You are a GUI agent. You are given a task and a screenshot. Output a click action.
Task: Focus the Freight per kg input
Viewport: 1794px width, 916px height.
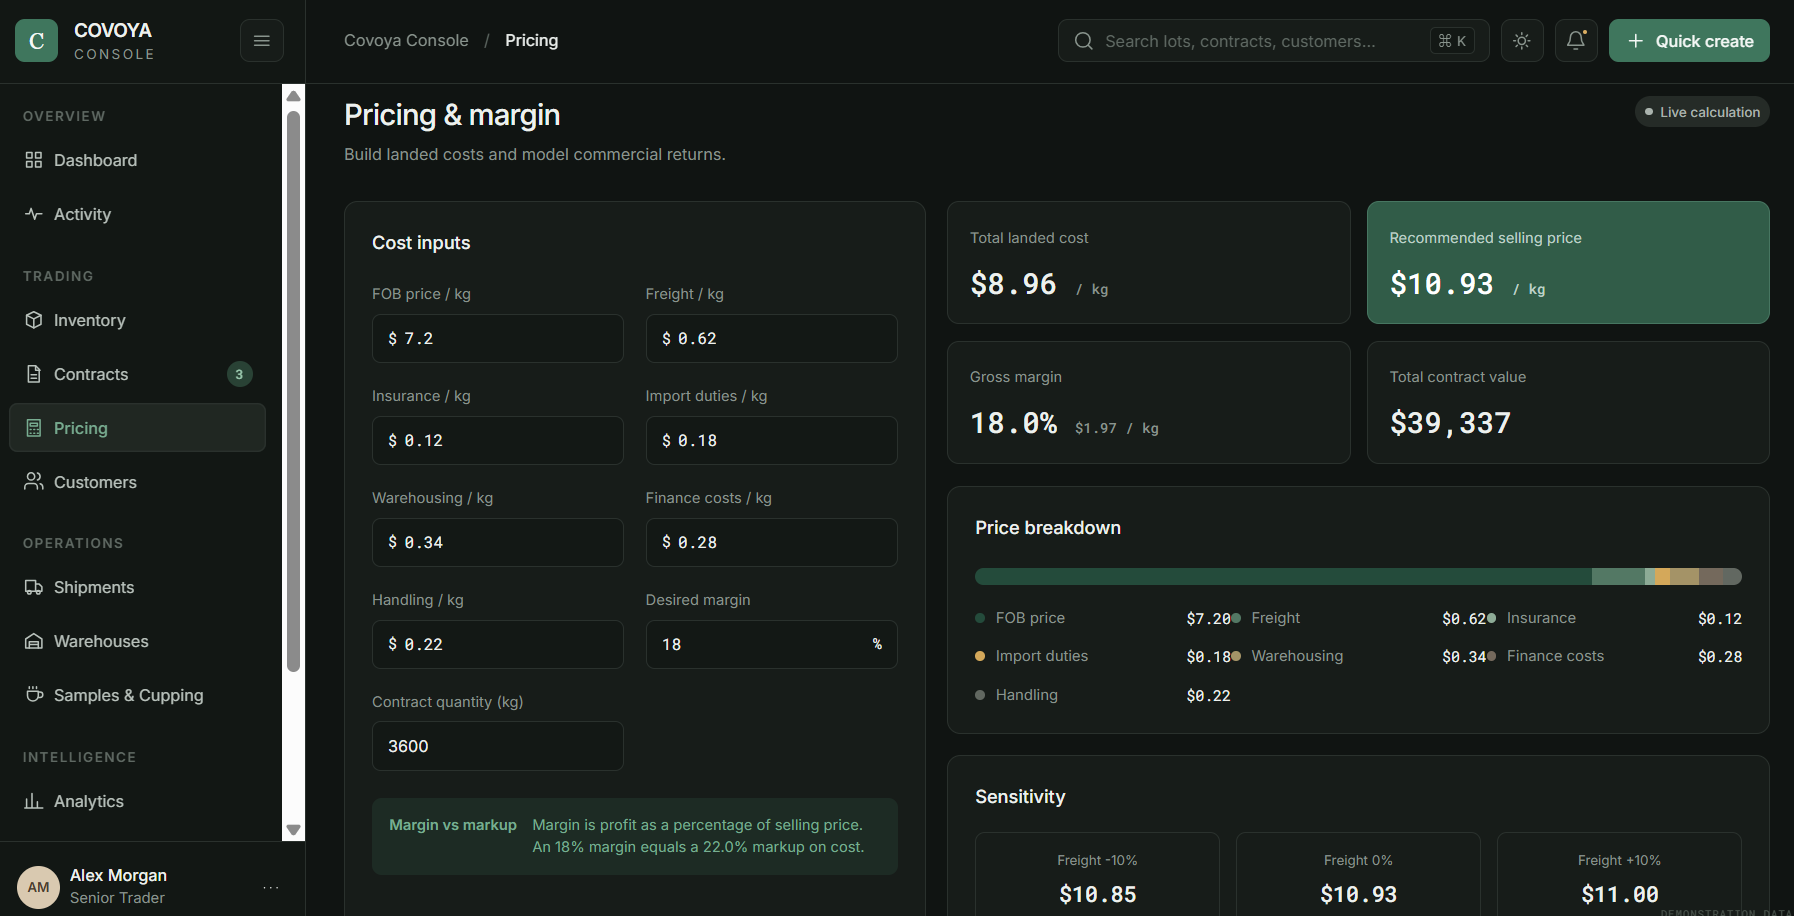coord(772,339)
